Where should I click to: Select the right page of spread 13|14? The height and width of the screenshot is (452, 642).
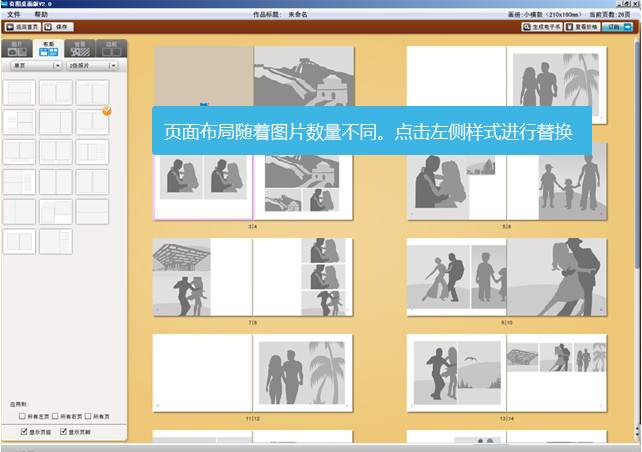pyautogui.click(x=557, y=373)
